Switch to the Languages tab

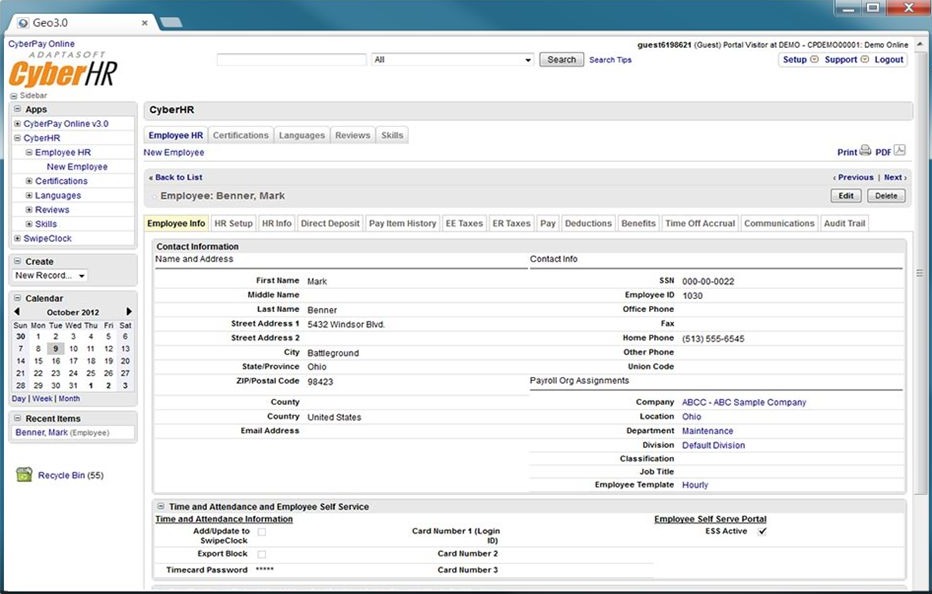301,136
